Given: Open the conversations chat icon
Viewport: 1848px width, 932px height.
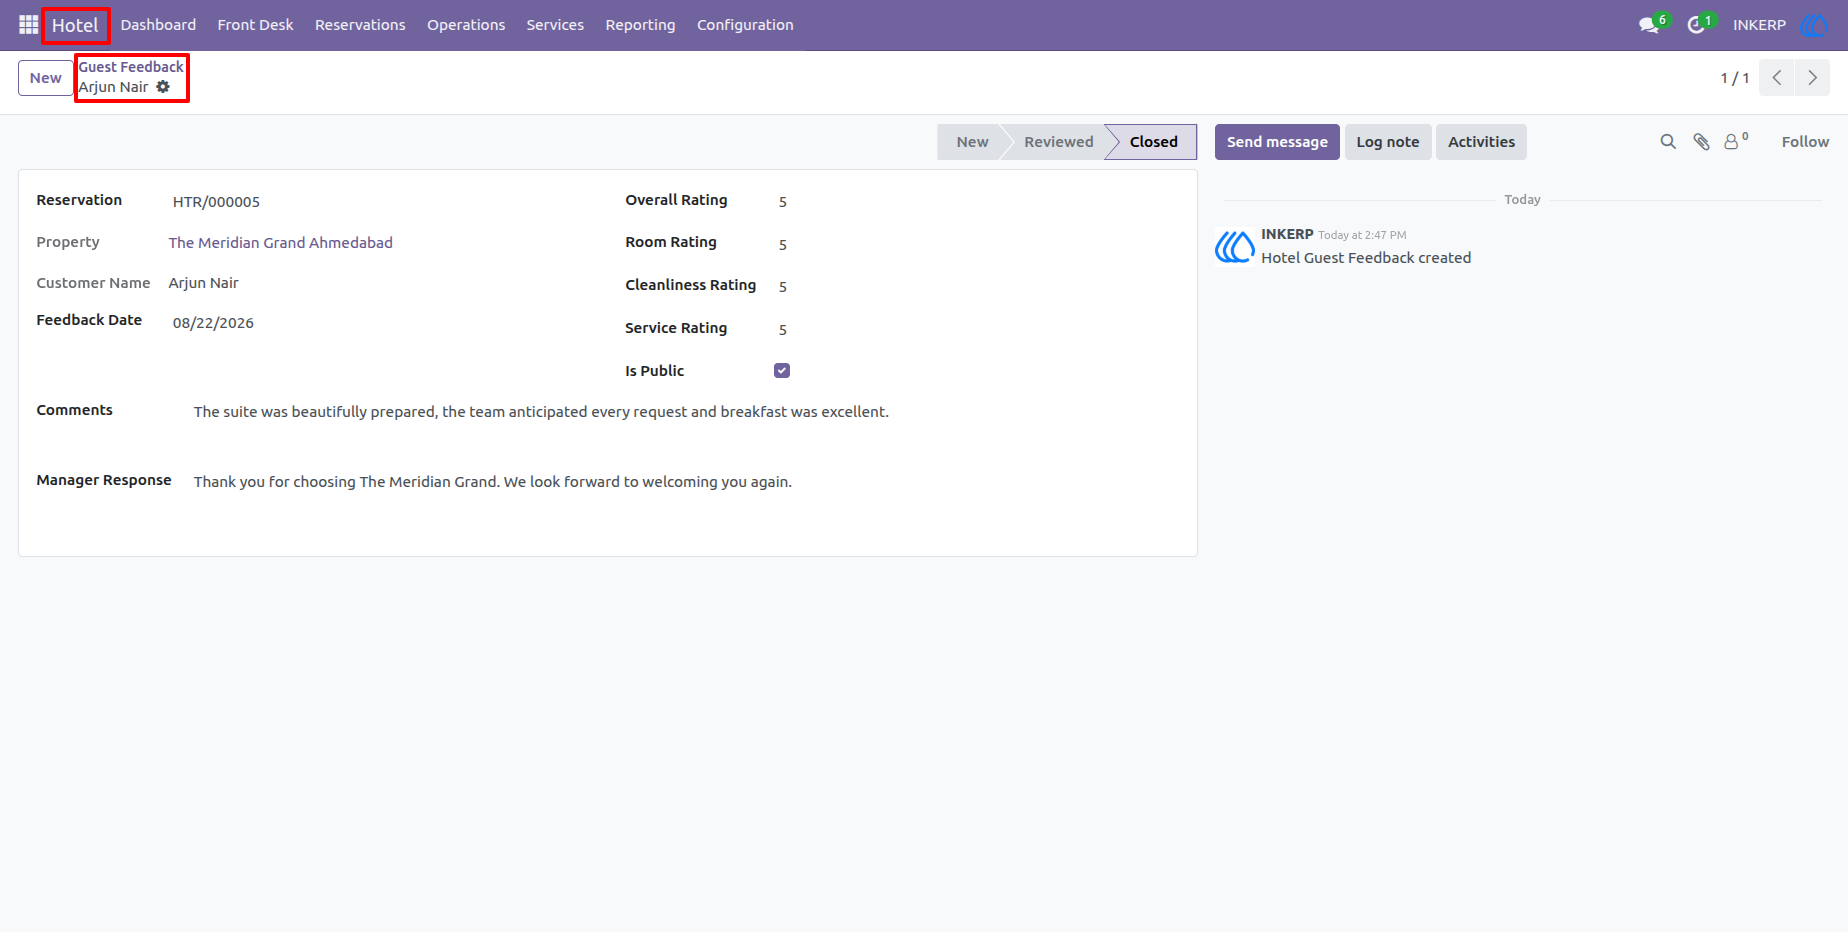Looking at the screenshot, I should [1650, 25].
